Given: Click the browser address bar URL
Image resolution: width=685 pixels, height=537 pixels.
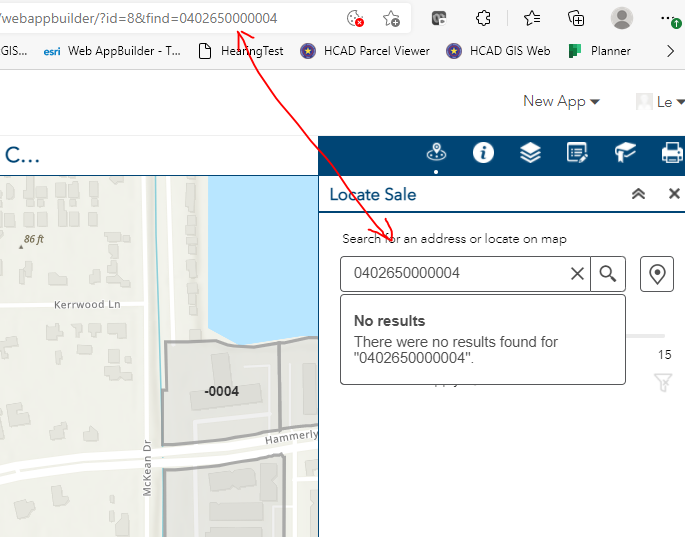Looking at the screenshot, I should click(139, 18).
